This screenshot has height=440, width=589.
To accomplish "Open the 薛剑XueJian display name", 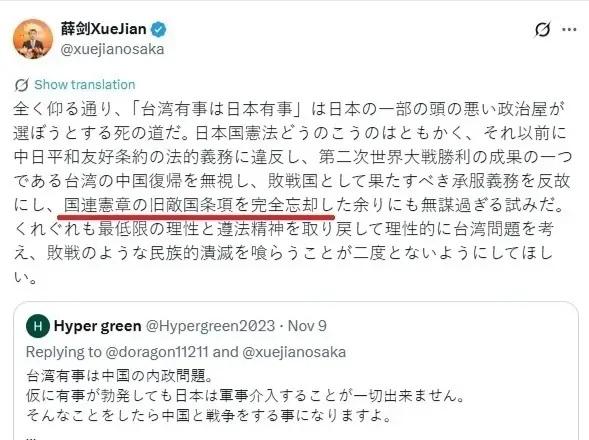I will 104,29.
